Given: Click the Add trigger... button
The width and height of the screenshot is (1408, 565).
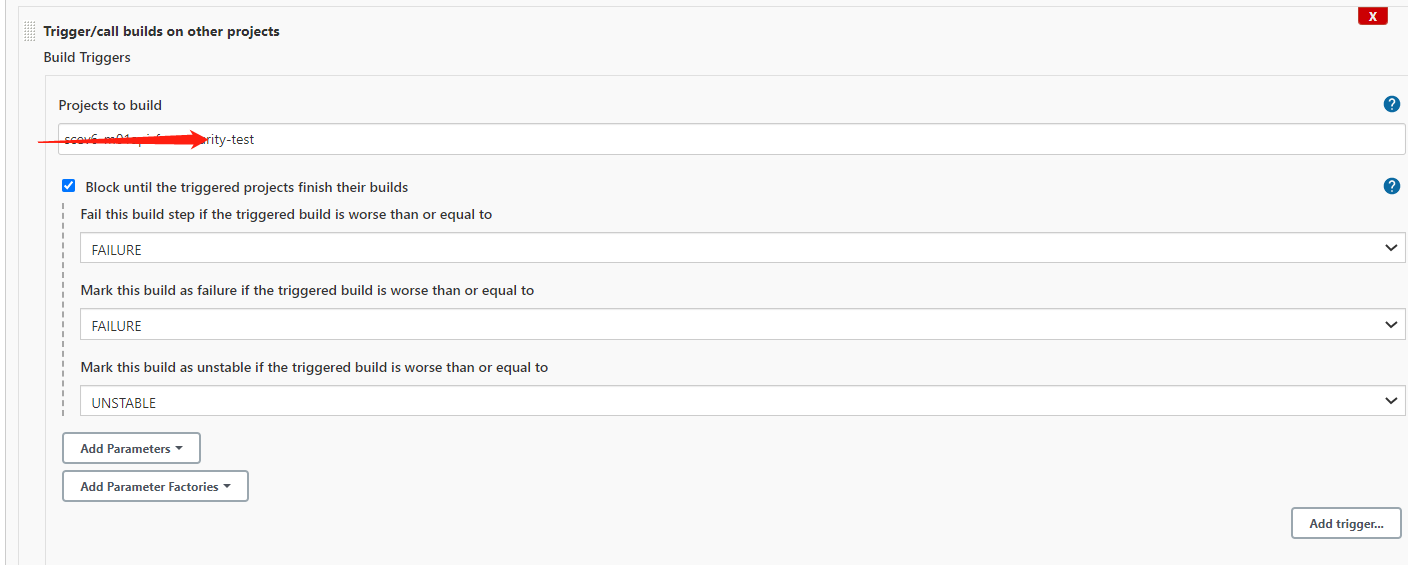Looking at the screenshot, I should 1346,524.
